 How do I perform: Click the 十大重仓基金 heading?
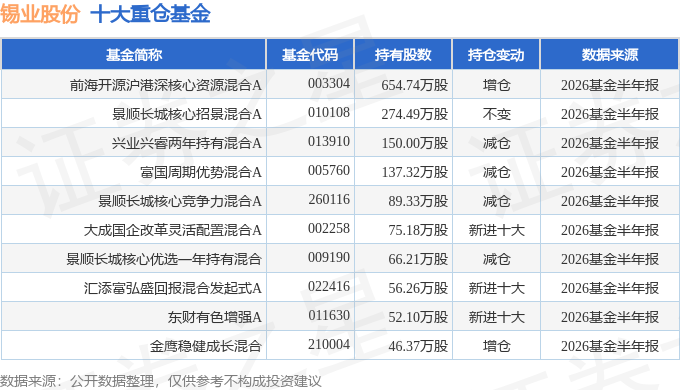150,13
